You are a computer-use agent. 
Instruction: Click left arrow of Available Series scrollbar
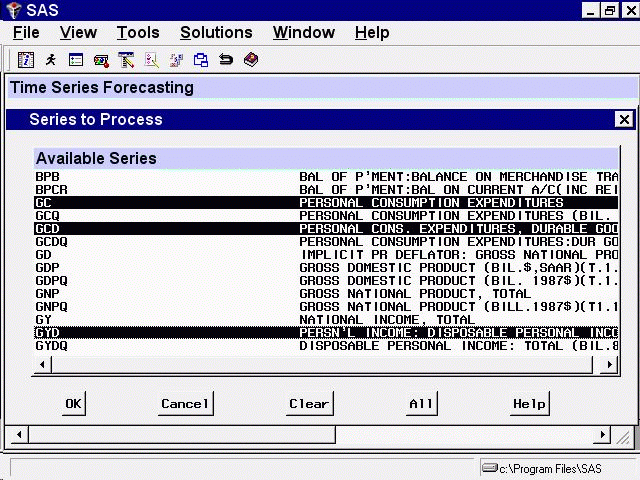point(42,364)
